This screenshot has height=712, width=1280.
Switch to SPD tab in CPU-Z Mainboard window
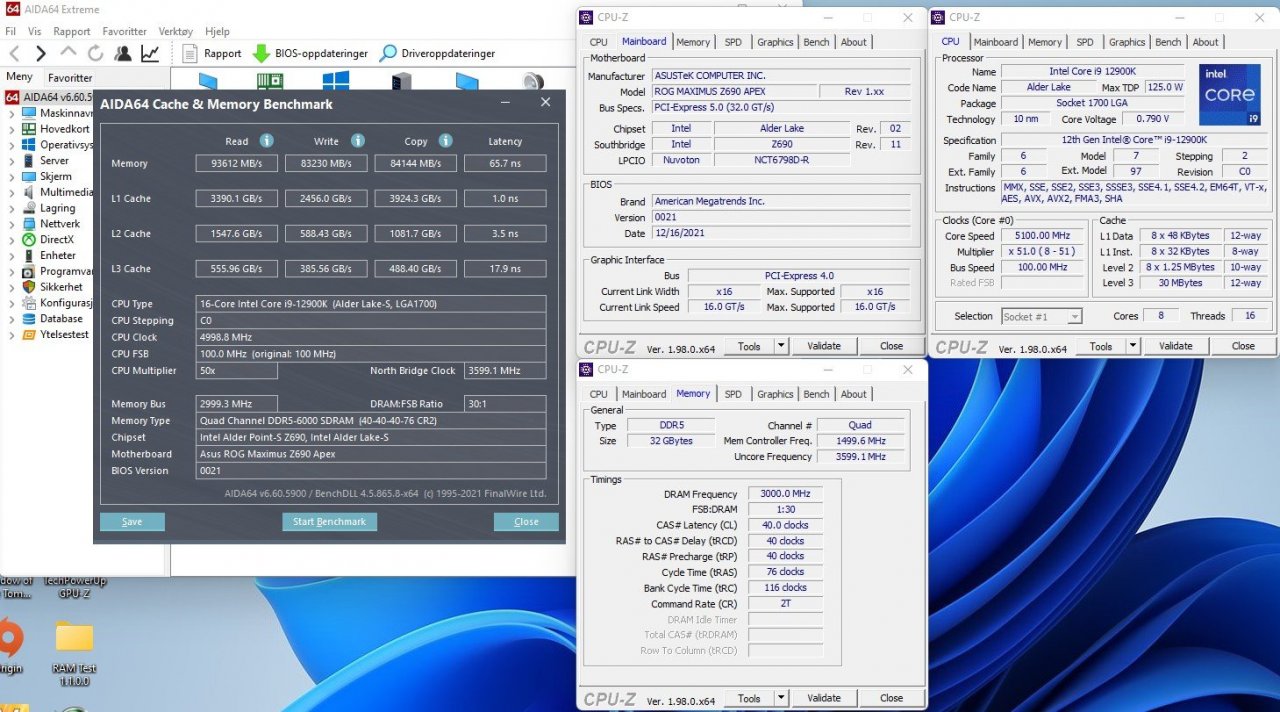tap(733, 42)
